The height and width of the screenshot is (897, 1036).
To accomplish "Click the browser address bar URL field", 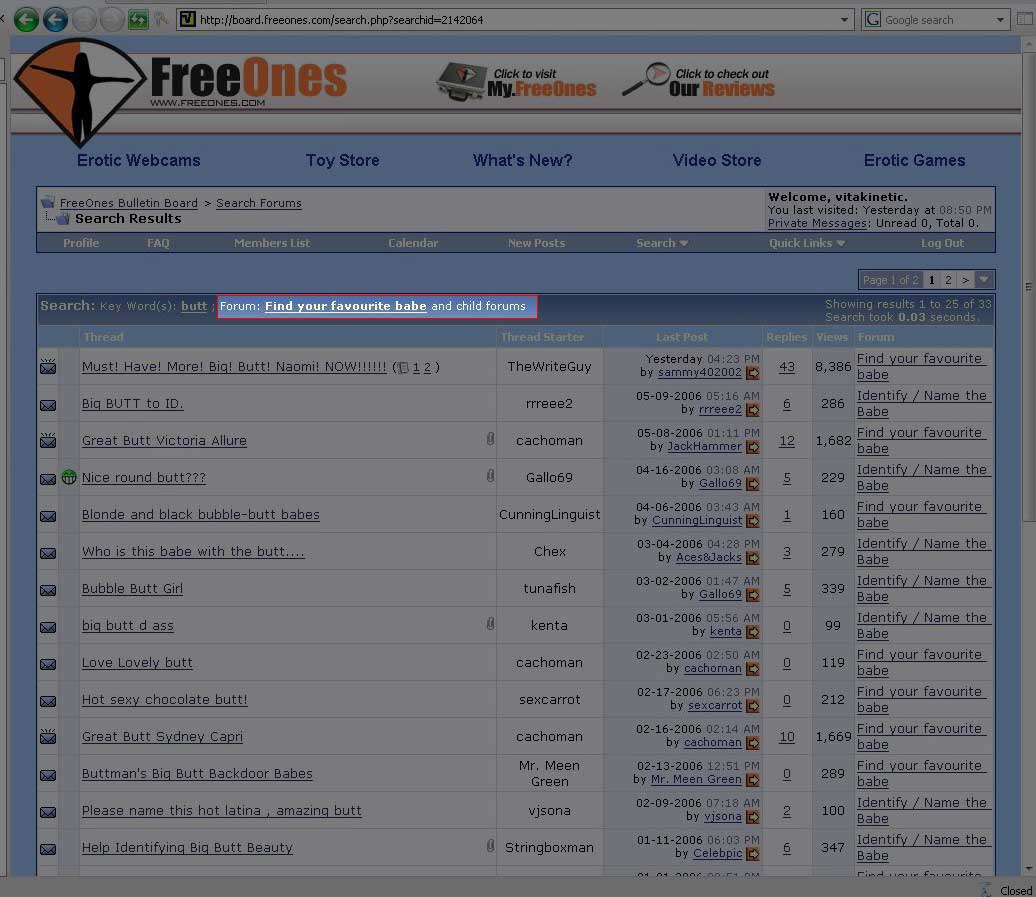I will [x=510, y=20].
